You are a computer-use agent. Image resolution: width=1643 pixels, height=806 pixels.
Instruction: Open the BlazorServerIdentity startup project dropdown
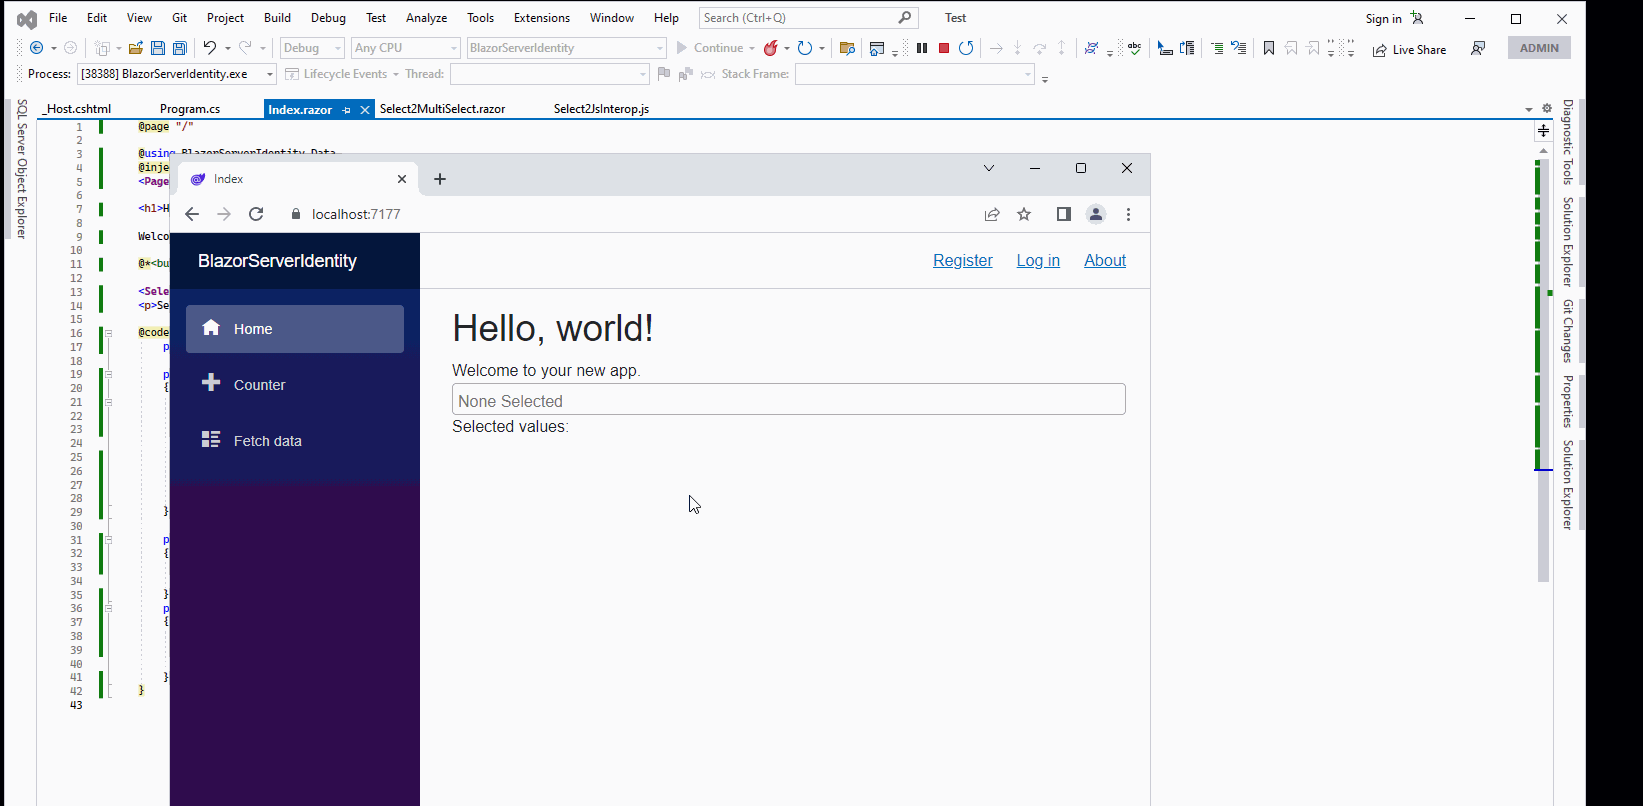coord(566,48)
